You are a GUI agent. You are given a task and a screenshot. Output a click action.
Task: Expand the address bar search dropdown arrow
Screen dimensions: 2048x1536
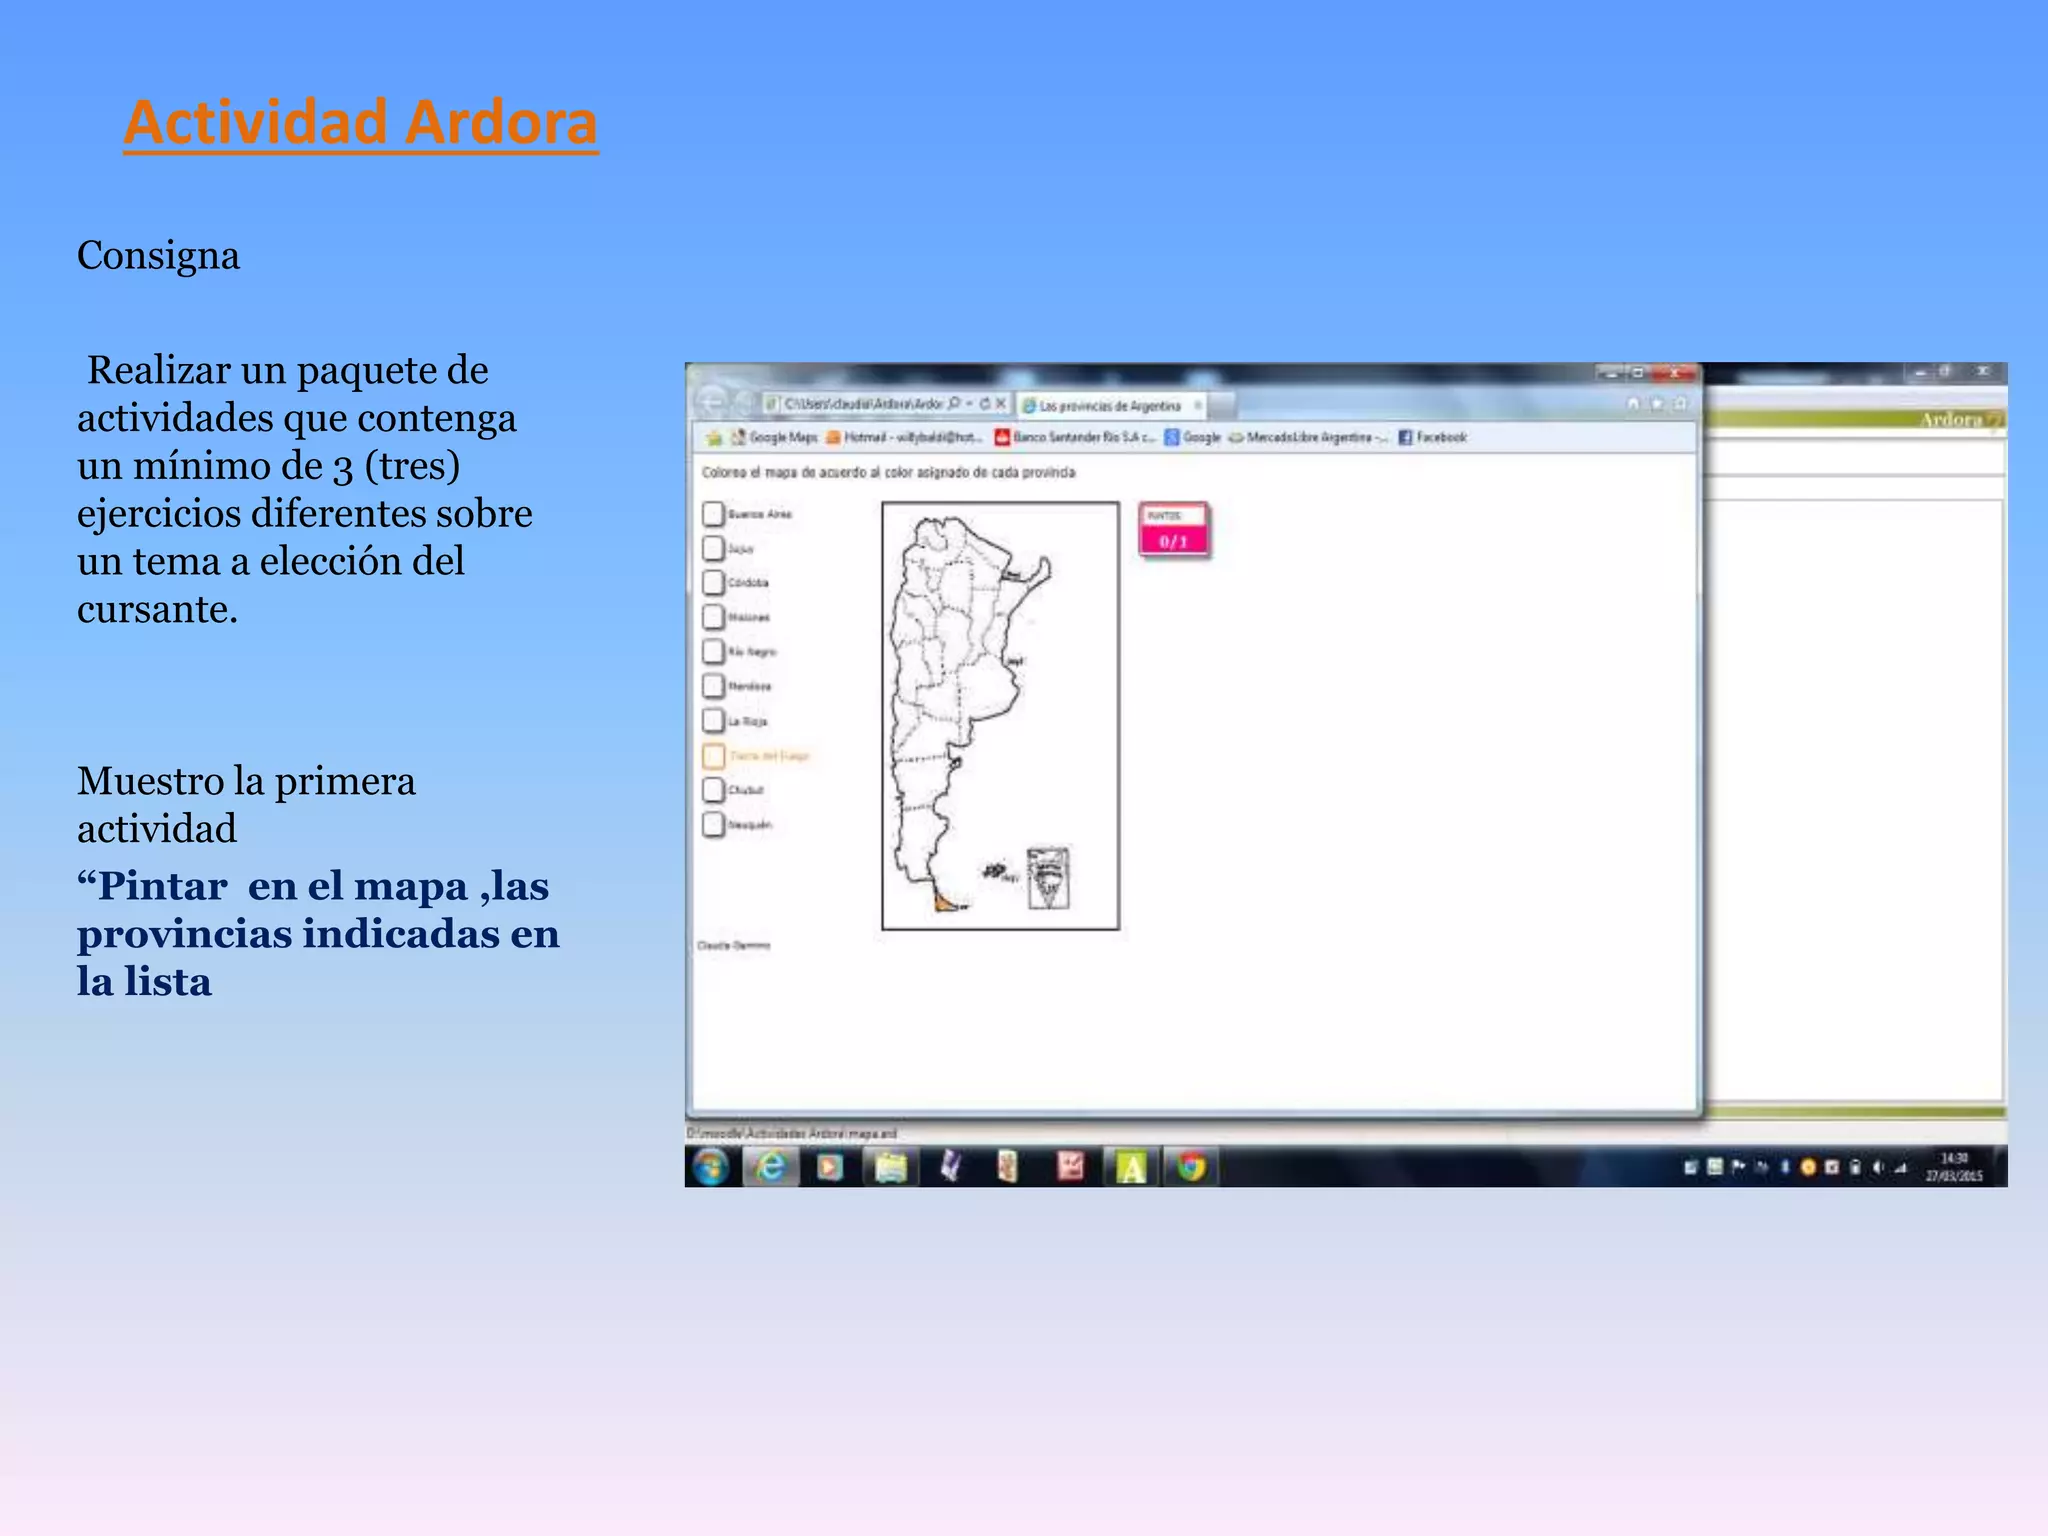pos(969,404)
